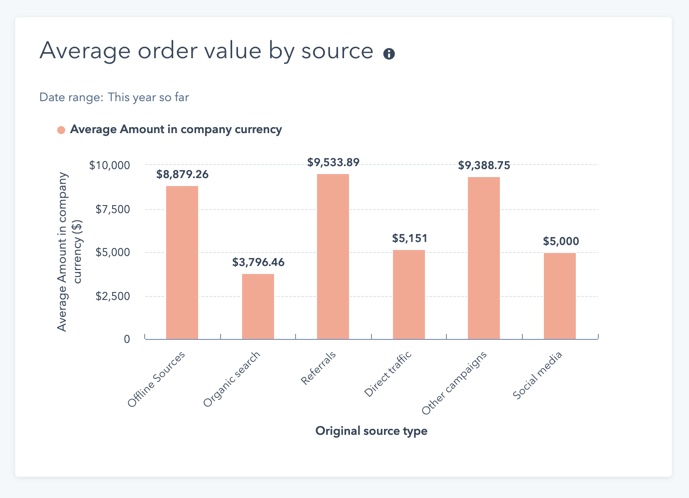Click the $5,151 data label
This screenshot has width=689, height=498.
point(408,238)
